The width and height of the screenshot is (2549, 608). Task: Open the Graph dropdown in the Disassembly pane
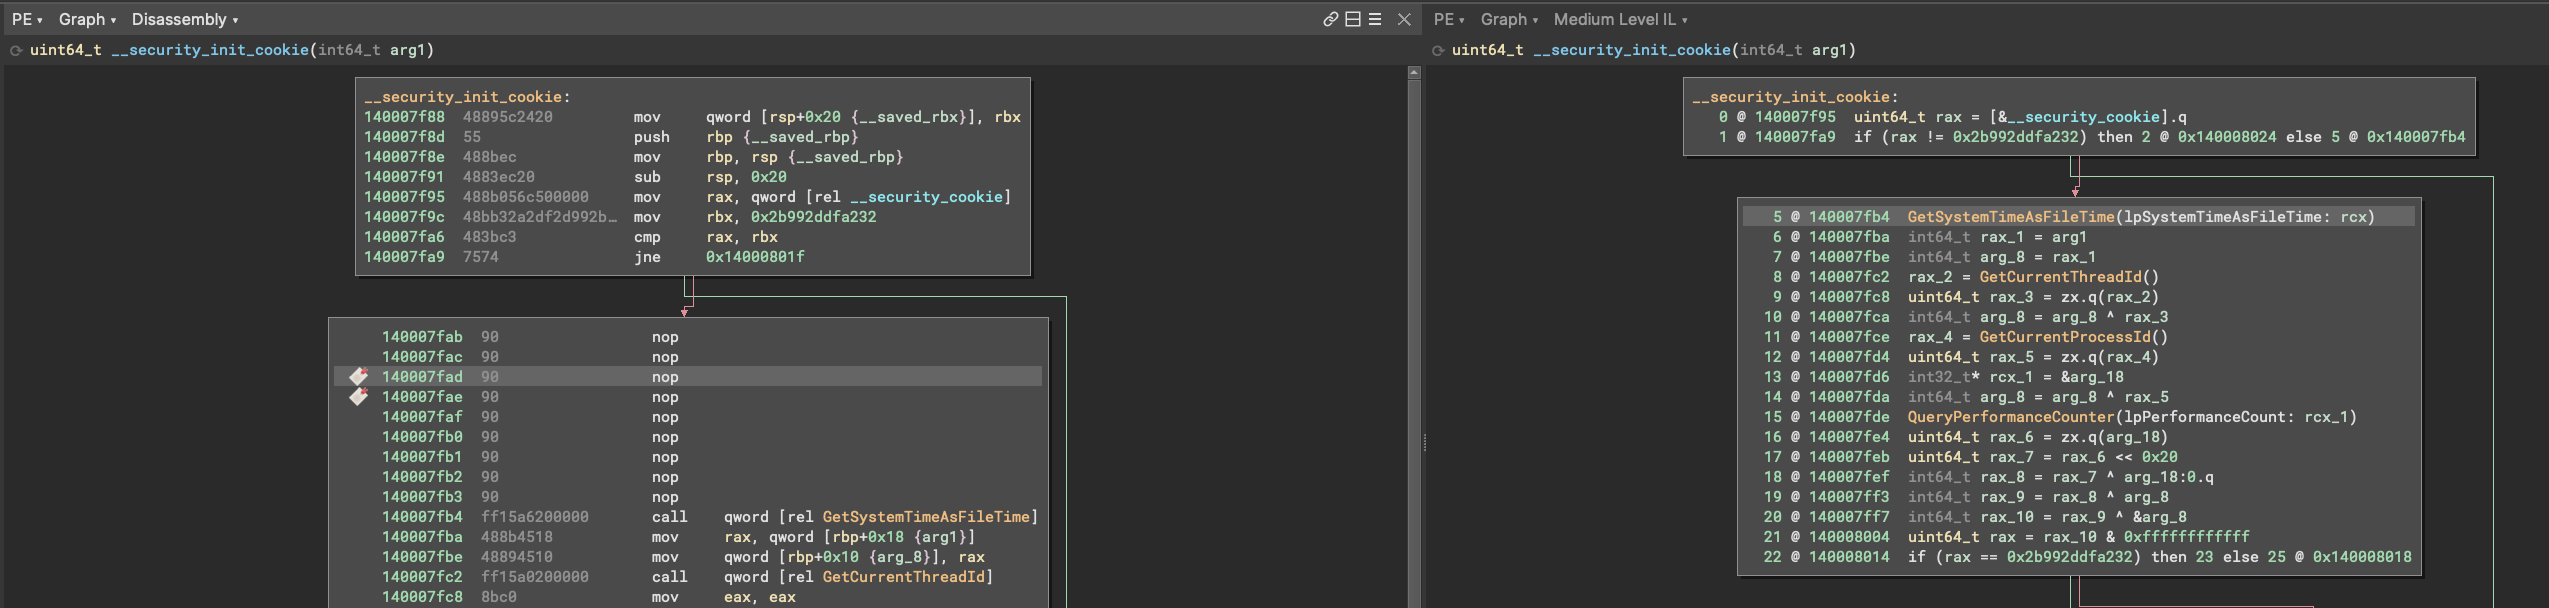coord(87,19)
